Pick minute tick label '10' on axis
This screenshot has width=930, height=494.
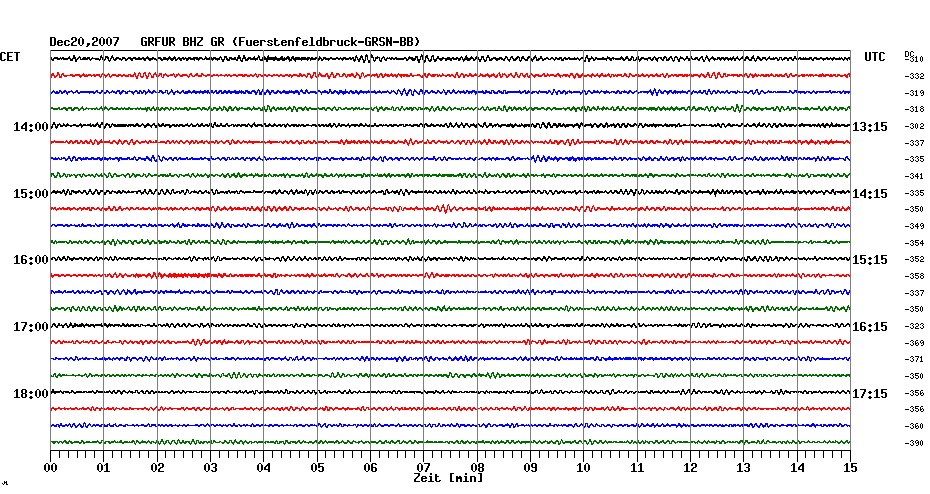coord(584,468)
